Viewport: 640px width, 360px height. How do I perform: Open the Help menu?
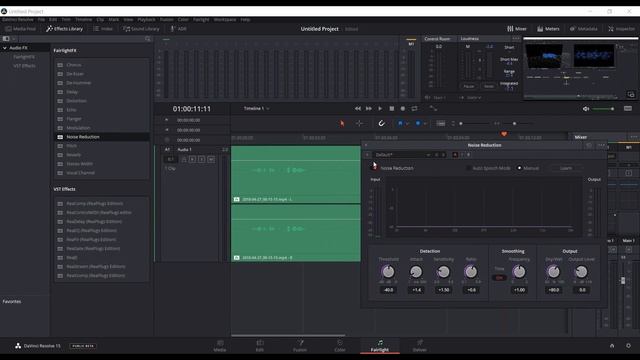245,19
